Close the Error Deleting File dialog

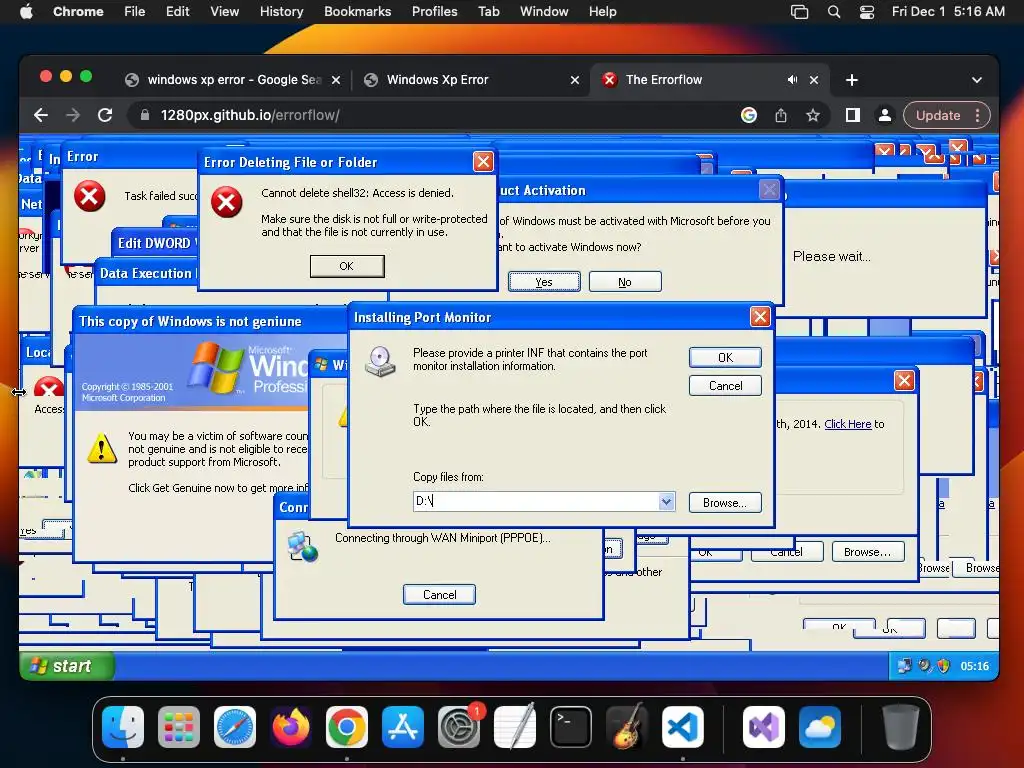pos(483,161)
